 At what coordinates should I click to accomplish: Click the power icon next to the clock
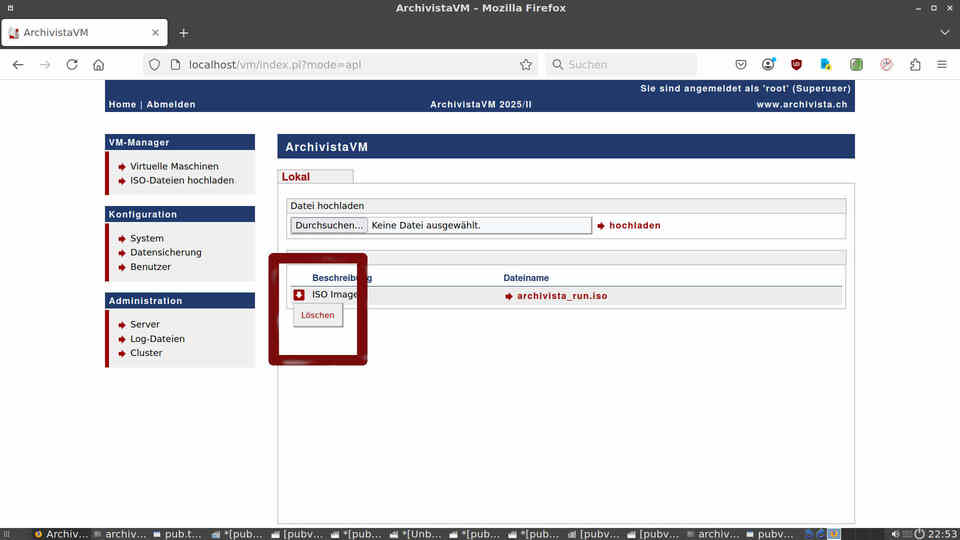919,534
